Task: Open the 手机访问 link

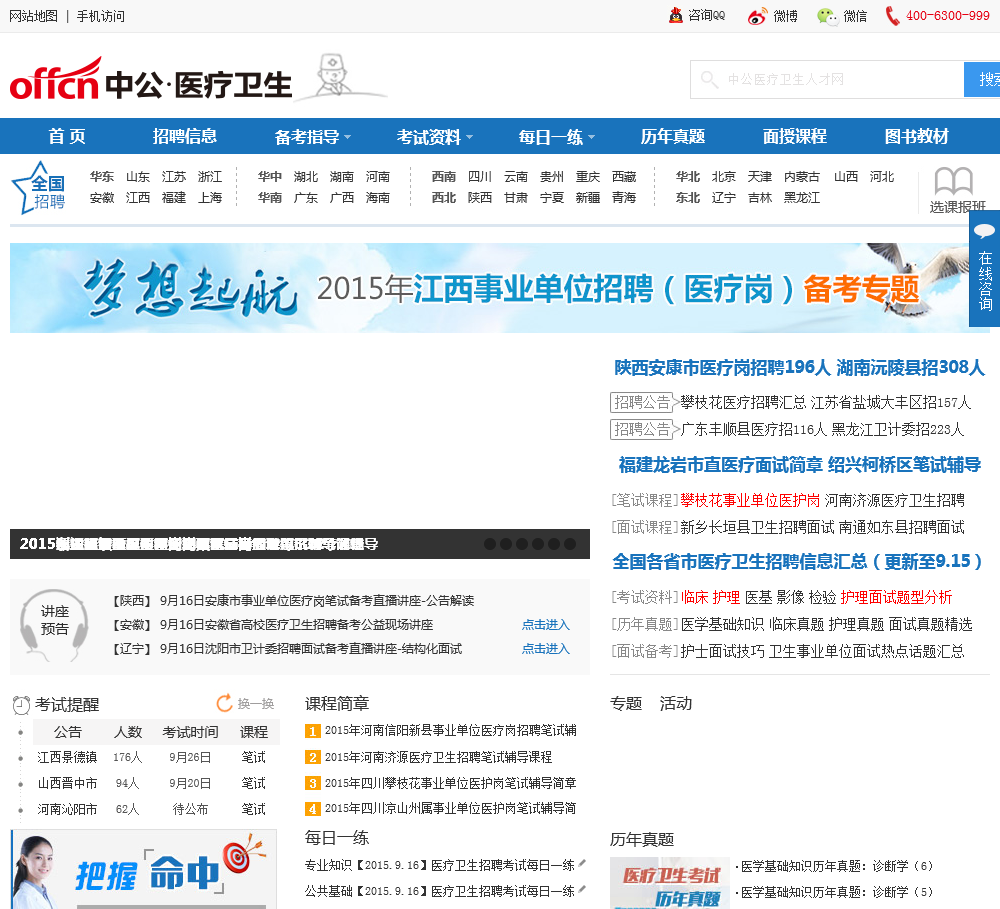Action: [101, 16]
